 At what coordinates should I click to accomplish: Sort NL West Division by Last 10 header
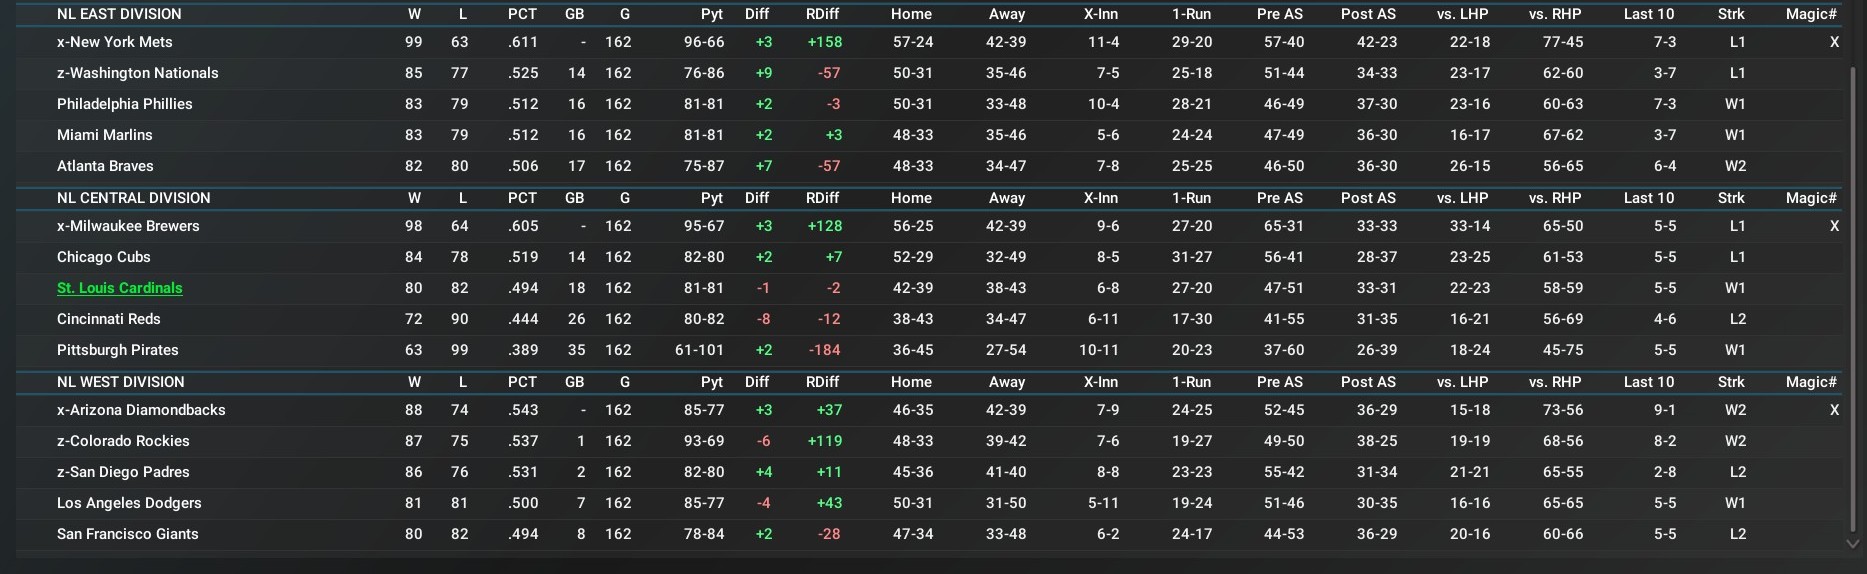(x=1648, y=382)
